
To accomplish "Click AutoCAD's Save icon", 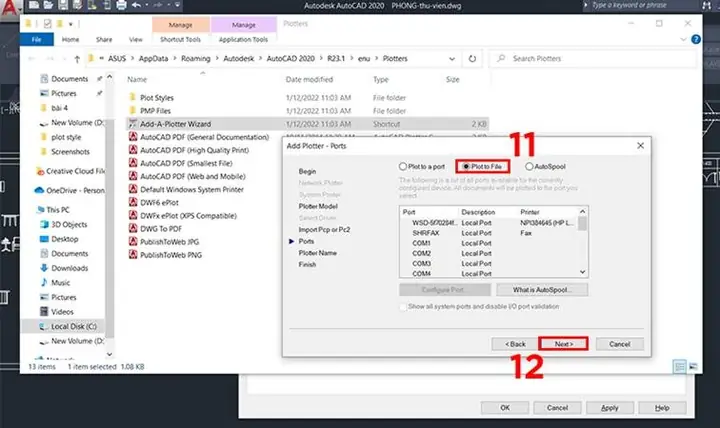I will pyautogui.click(x=63, y=6).
